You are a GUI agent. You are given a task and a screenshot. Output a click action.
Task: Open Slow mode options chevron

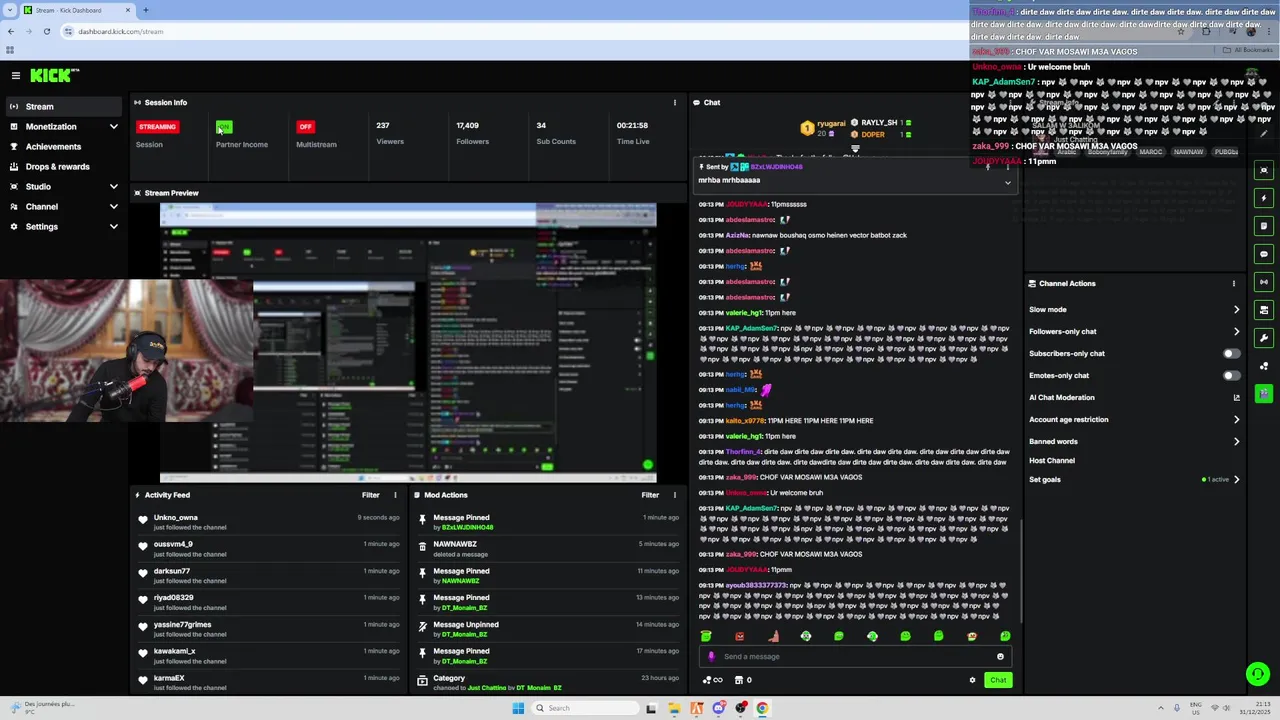1236,310
